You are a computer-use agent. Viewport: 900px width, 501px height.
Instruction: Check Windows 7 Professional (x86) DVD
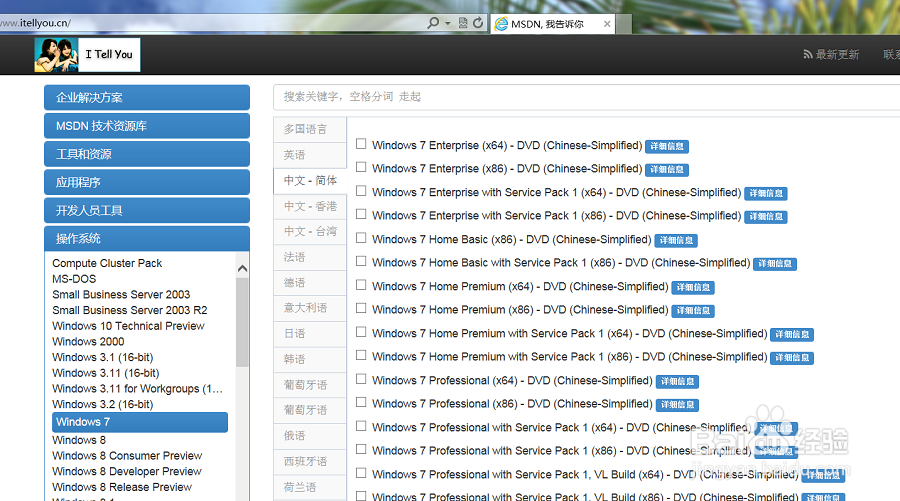click(x=361, y=402)
